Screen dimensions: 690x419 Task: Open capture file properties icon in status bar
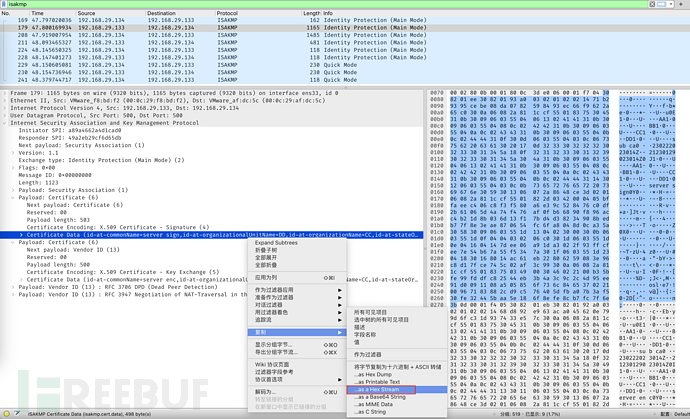coord(17,414)
